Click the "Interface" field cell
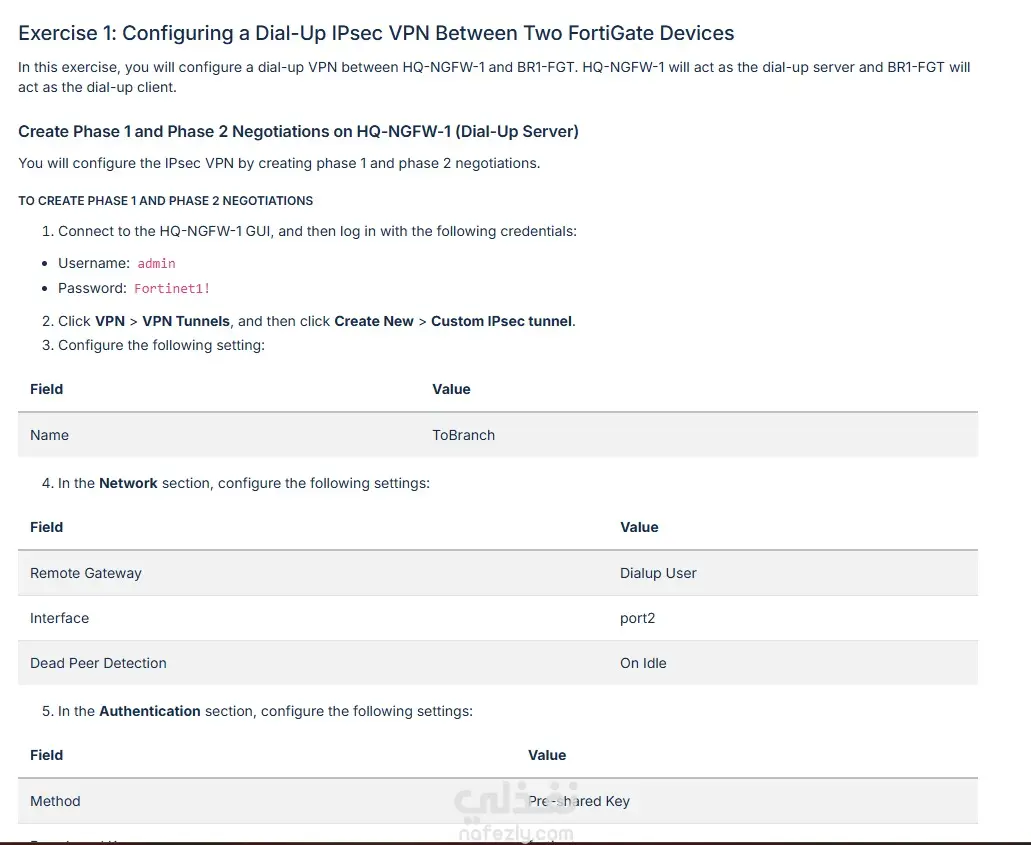 pos(60,619)
